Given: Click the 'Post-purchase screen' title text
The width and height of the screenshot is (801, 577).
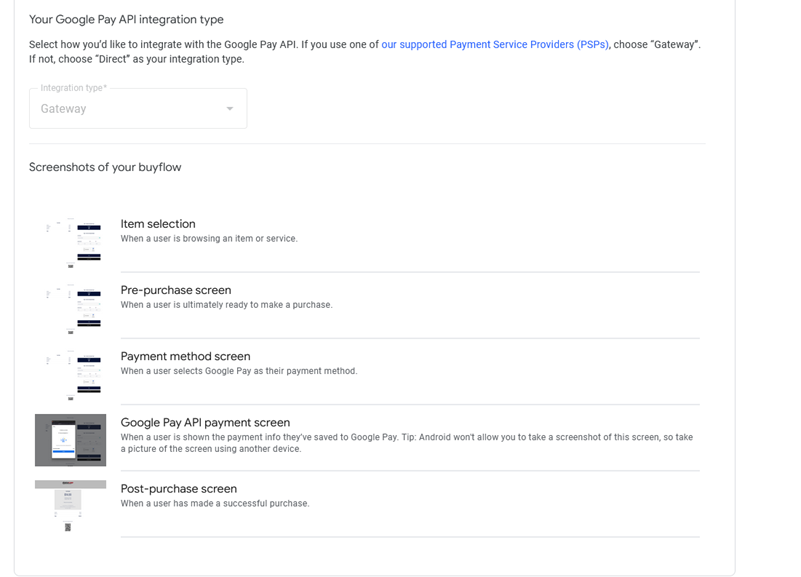Looking at the screenshot, I should click(x=179, y=489).
